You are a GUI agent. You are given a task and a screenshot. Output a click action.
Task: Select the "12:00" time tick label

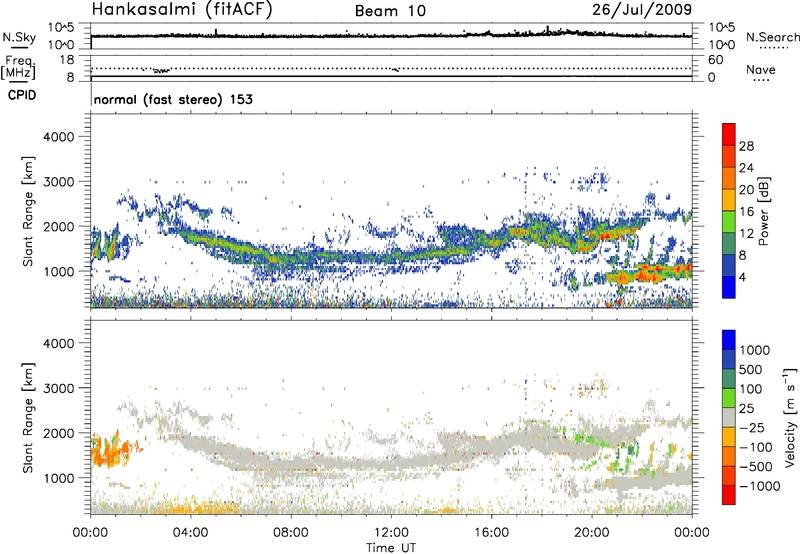click(x=391, y=533)
